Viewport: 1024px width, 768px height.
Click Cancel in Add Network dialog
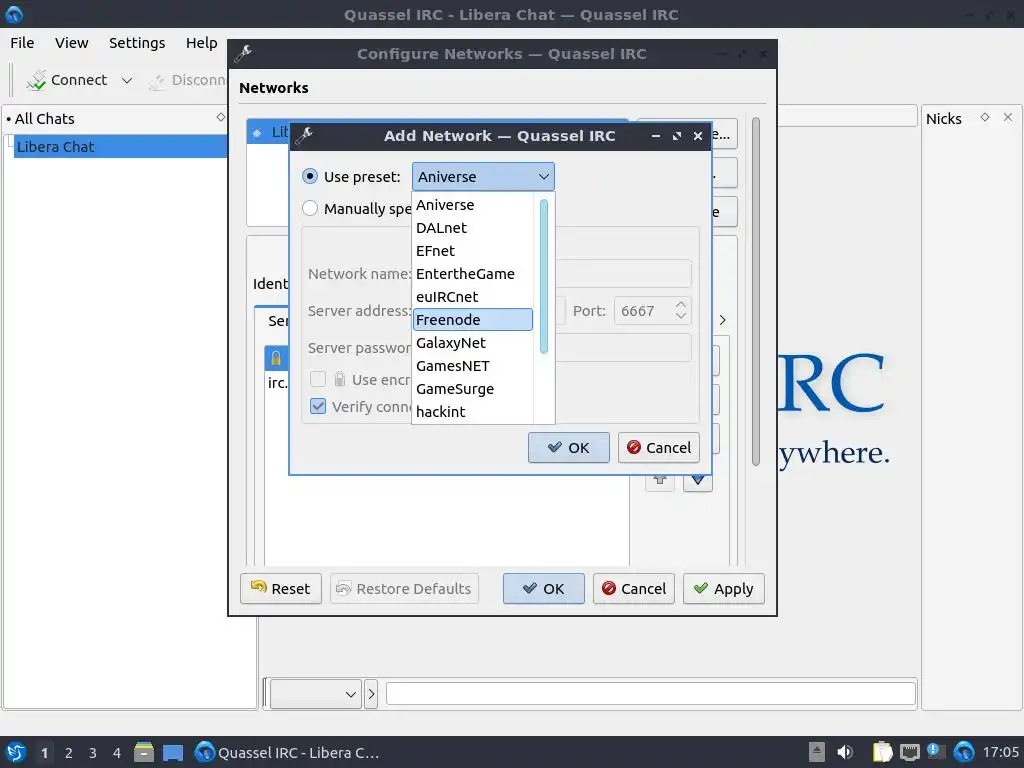coord(658,447)
